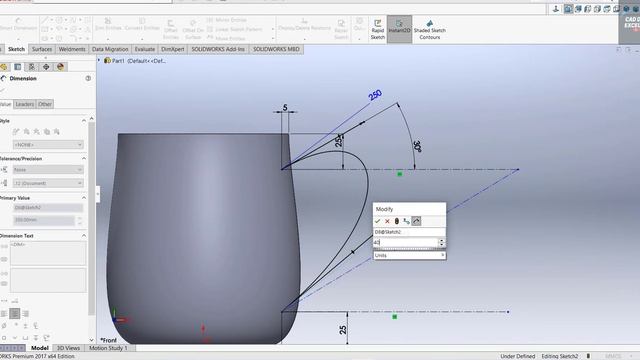Viewport: 640px width, 360px height.
Task: Open the Weldments ribbon tab
Action: coord(72,49)
